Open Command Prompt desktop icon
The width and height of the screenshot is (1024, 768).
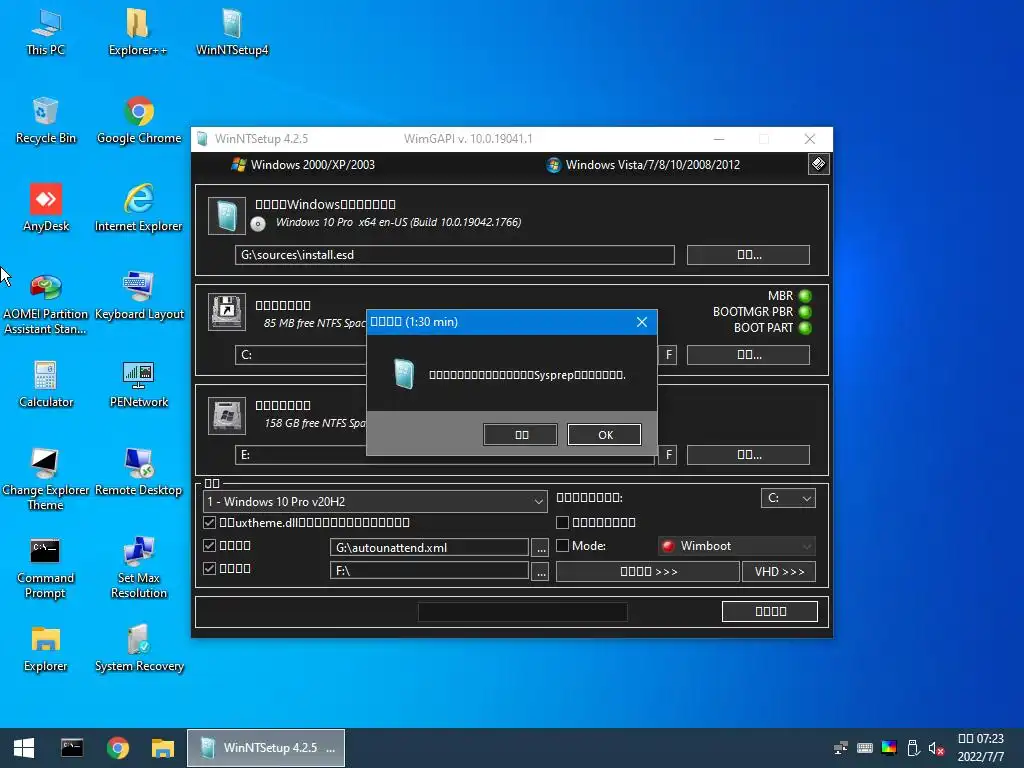click(x=46, y=568)
